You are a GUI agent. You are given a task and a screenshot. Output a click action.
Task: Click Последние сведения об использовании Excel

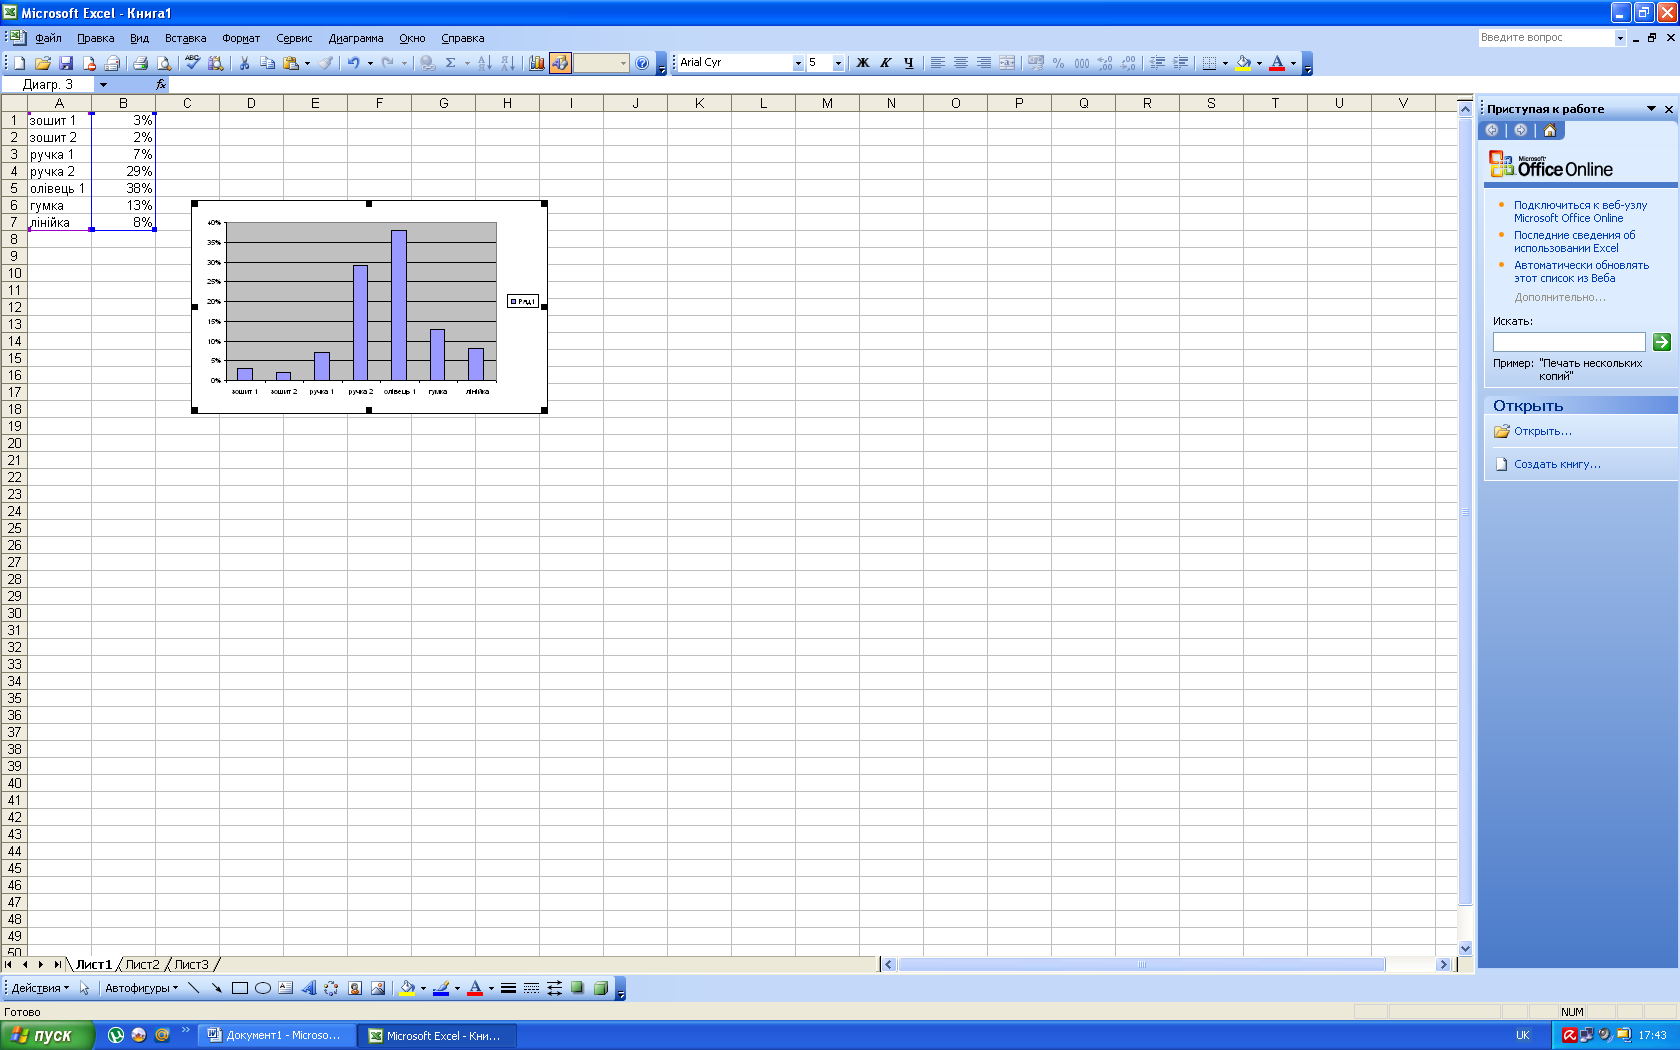[1574, 241]
